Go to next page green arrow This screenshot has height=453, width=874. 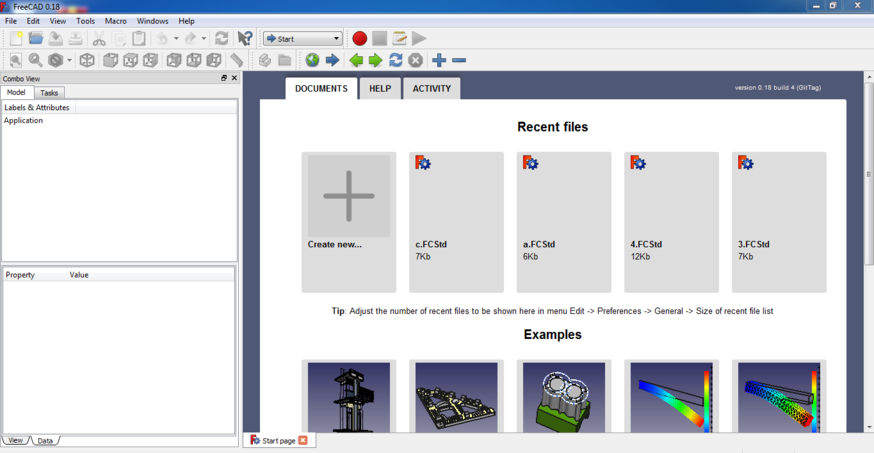click(x=376, y=60)
